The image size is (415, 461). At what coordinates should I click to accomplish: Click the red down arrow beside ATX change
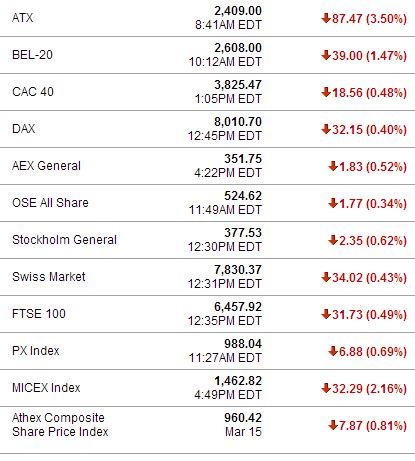point(326,18)
